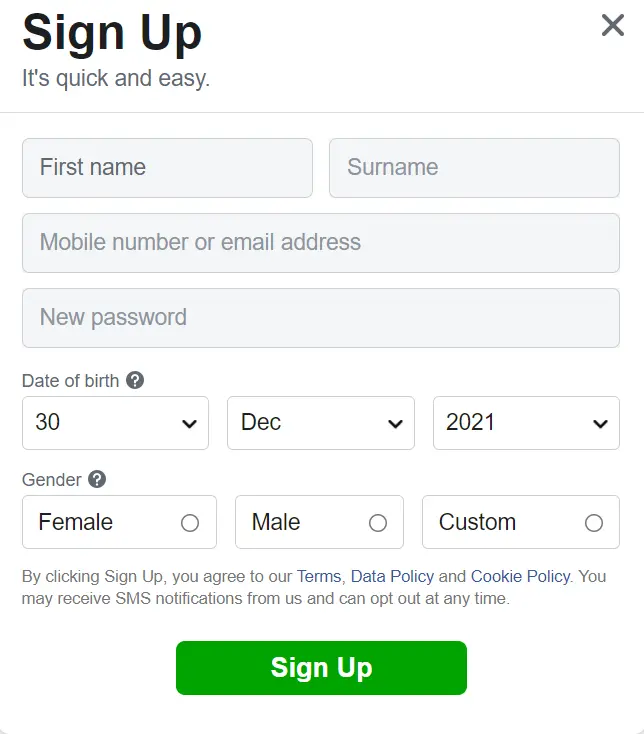Close the Sign Up dialog with X
The height and width of the screenshot is (734, 644).
click(613, 25)
